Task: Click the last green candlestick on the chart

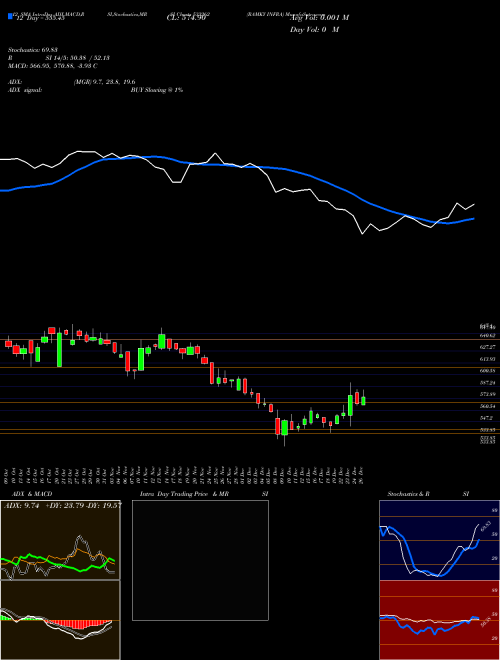Action: coord(363,401)
